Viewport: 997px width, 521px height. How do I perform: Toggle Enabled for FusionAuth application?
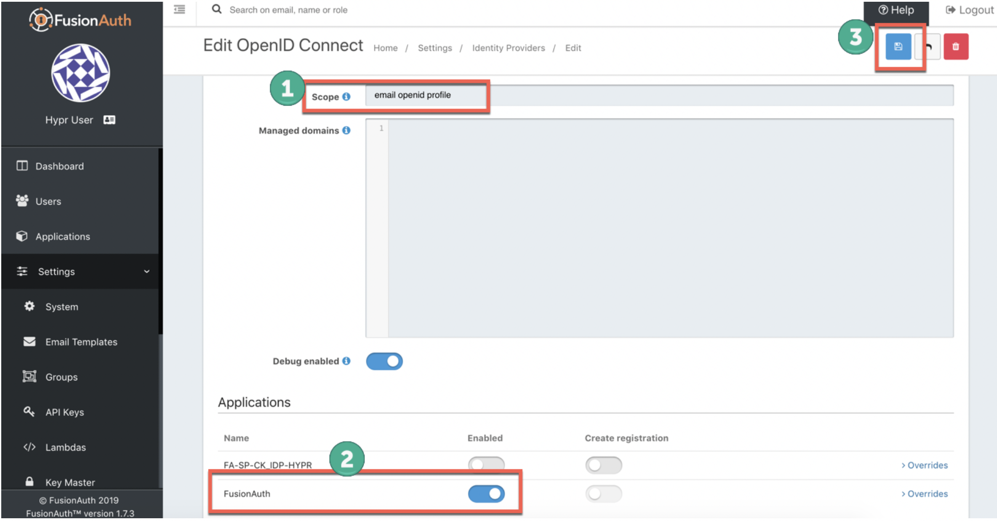pos(486,494)
